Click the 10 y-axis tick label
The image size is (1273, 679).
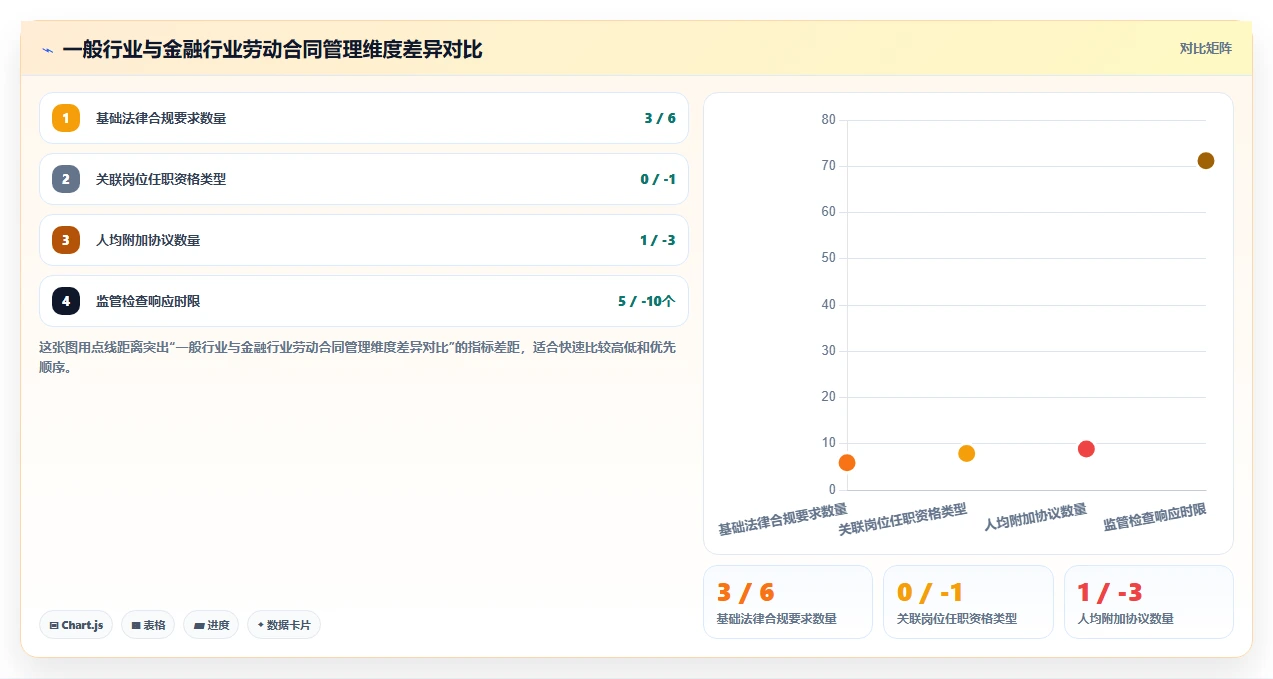[x=828, y=443]
